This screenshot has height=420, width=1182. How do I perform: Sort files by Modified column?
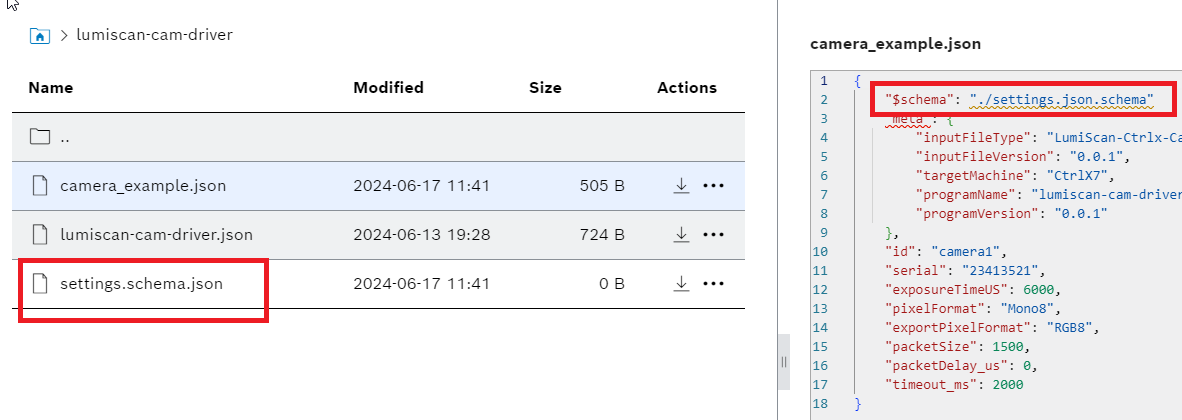388,88
